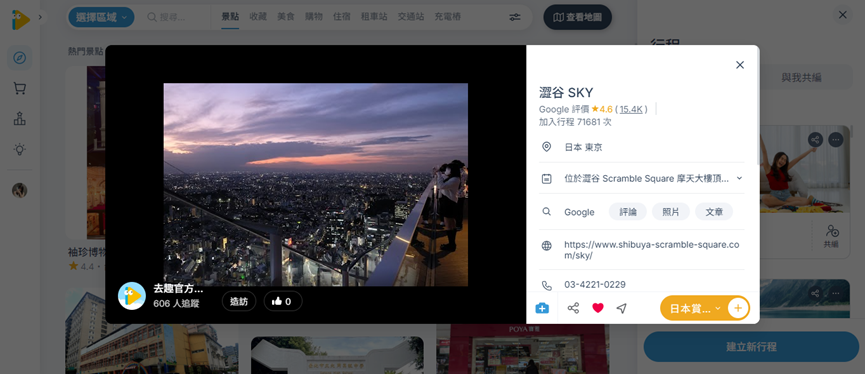Click the blue add-photo camera icon
Viewport: 865px width, 374px height.
(542, 308)
